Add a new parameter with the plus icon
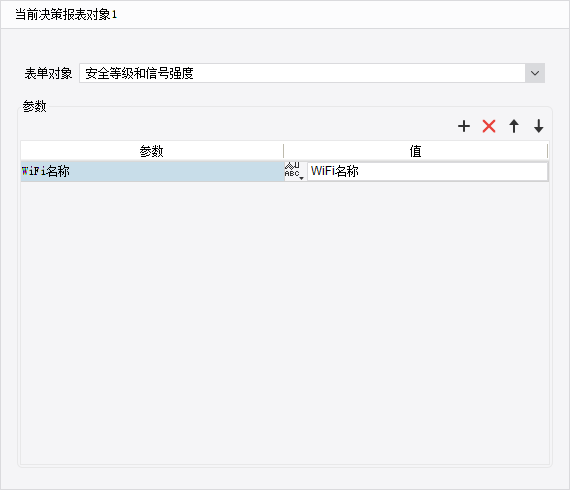Screen dimensions: 570x490 (x=464, y=126)
